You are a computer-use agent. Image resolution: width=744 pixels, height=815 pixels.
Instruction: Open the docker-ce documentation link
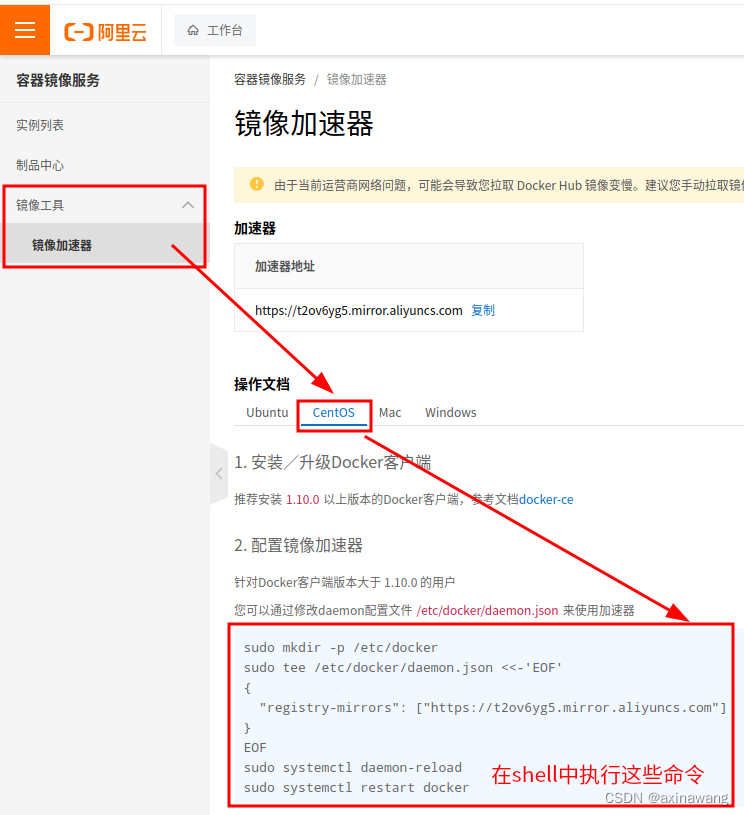pyautogui.click(x=546, y=499)
